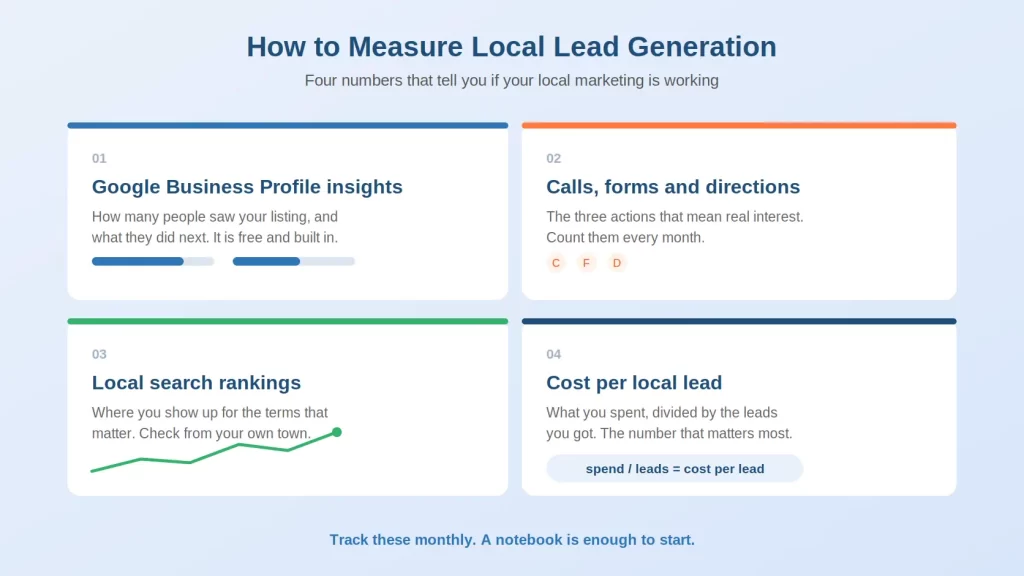Screen dimensions: 1024x576
Task: Click the orange F circle badge
Action: 586,263
